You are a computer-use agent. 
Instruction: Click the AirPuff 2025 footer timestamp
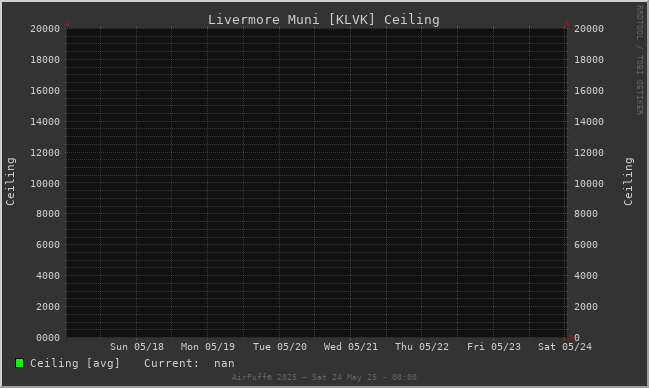point(324,377)
